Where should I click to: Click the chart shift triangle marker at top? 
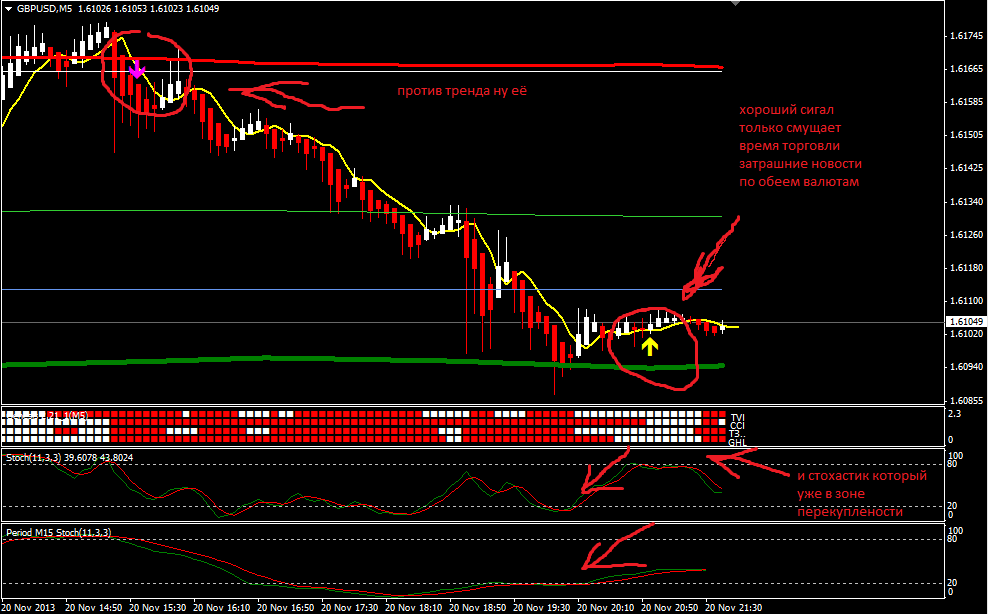coord(734,3)
